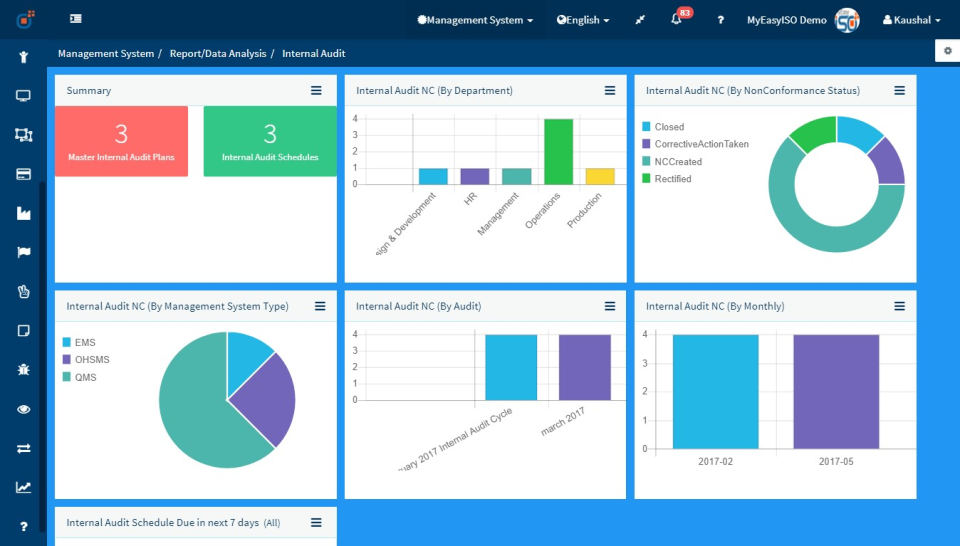The width and height of the screenshot is (960, 546).
Task: Open the page settings gear icon
Action: pyautogui.click(x=947, y=51)
